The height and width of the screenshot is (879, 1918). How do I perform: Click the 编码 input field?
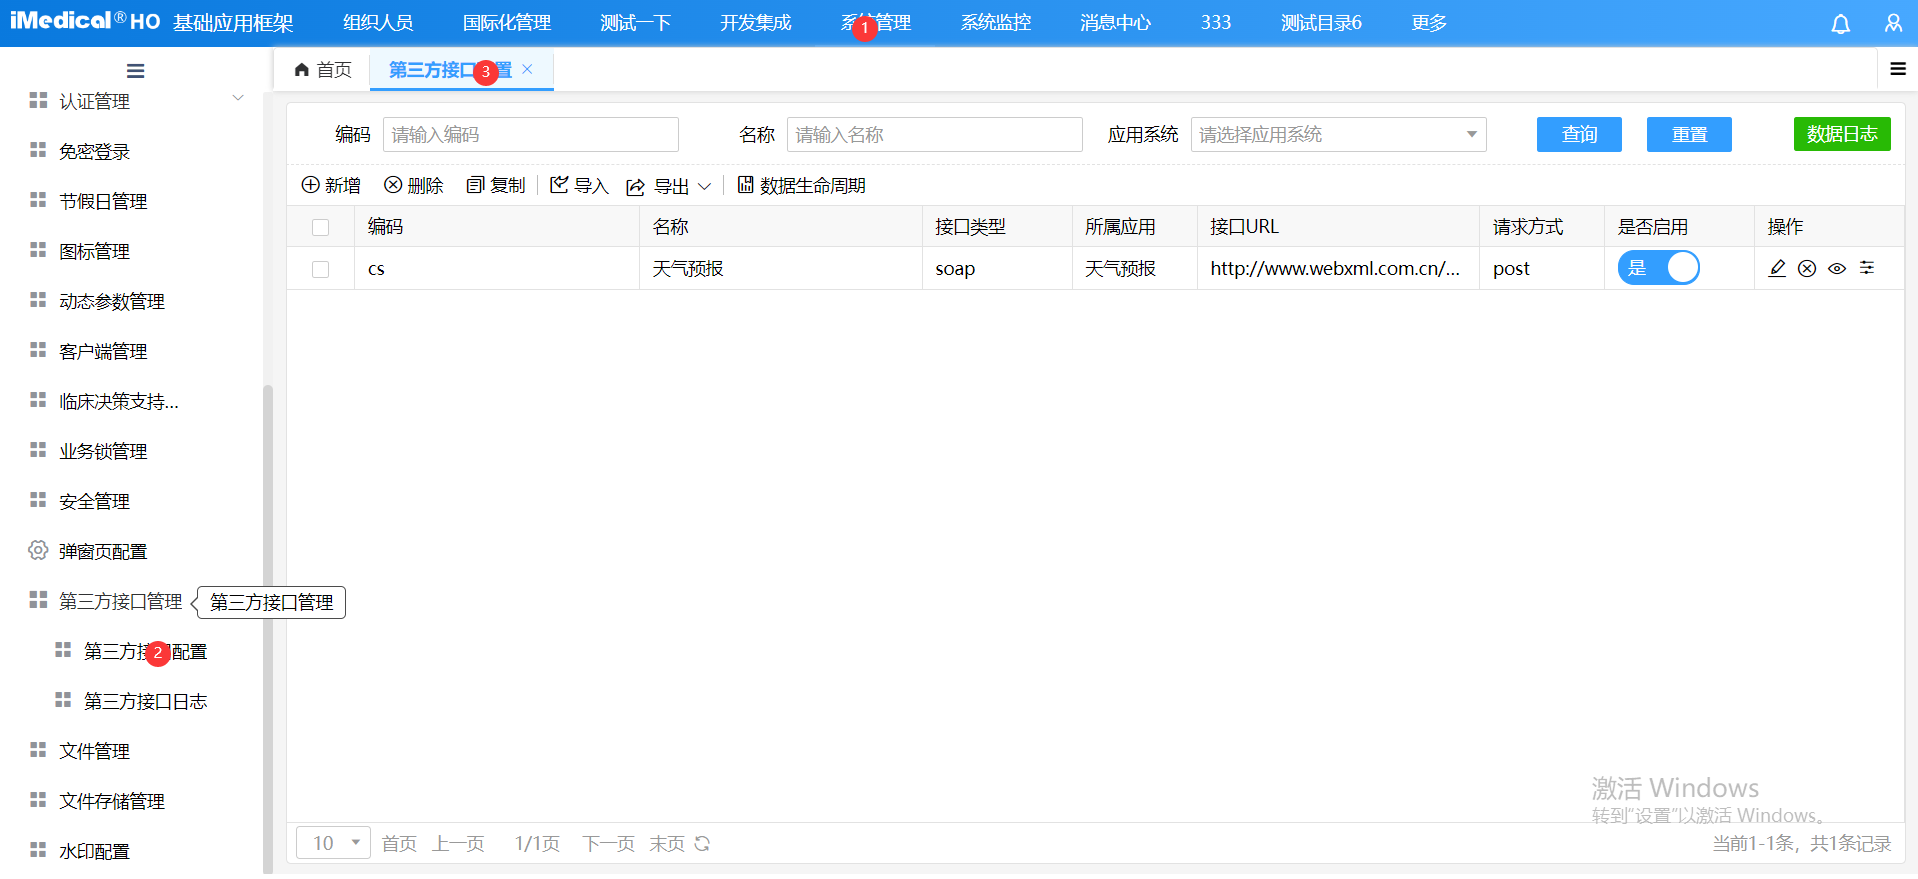(531, 134)
